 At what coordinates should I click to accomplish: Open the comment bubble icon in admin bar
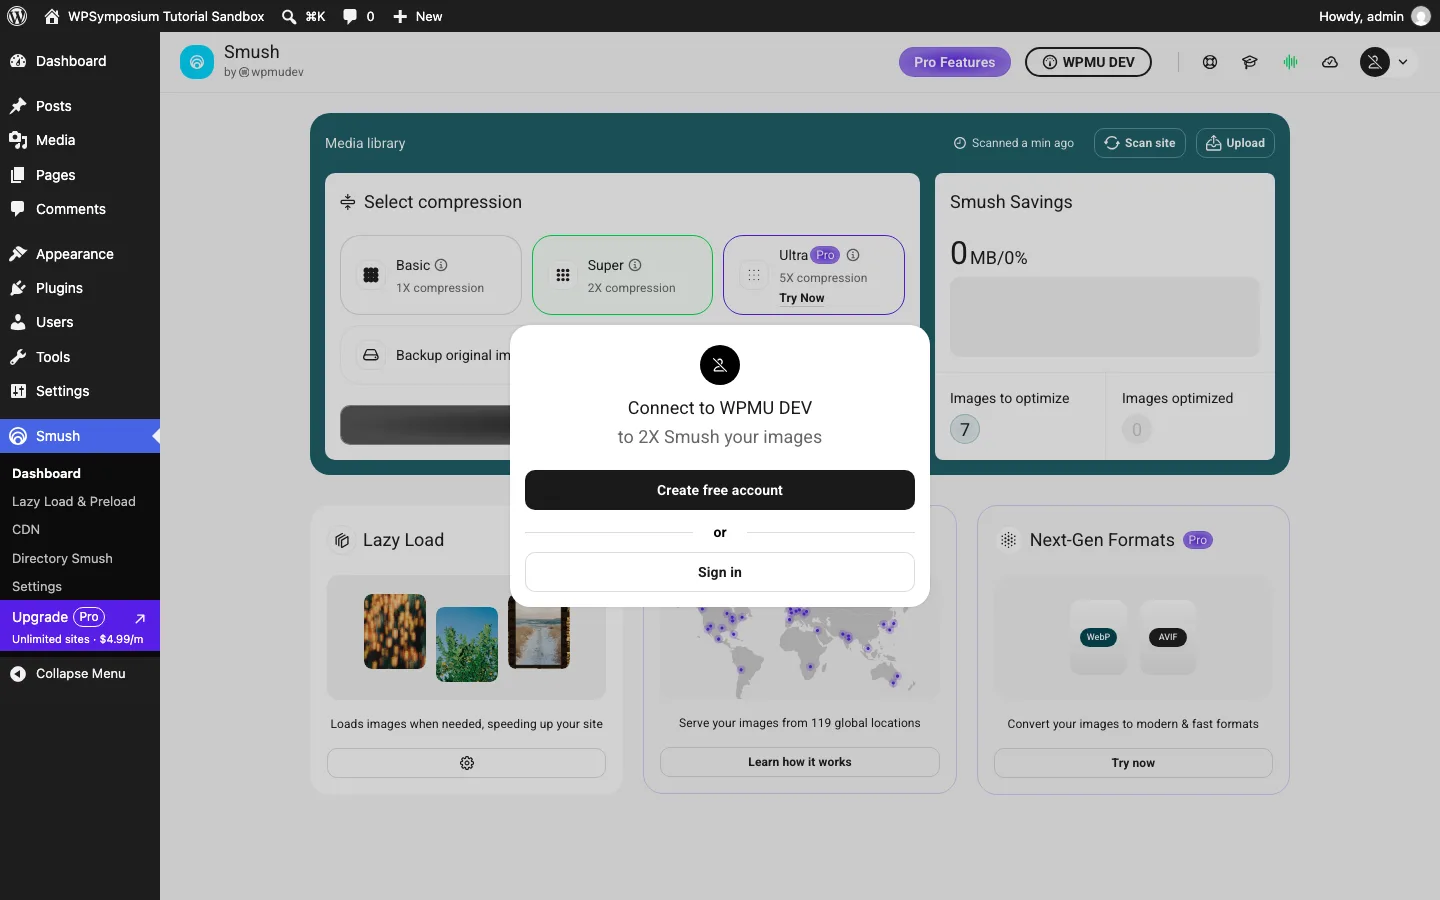(x=350, y=16)
